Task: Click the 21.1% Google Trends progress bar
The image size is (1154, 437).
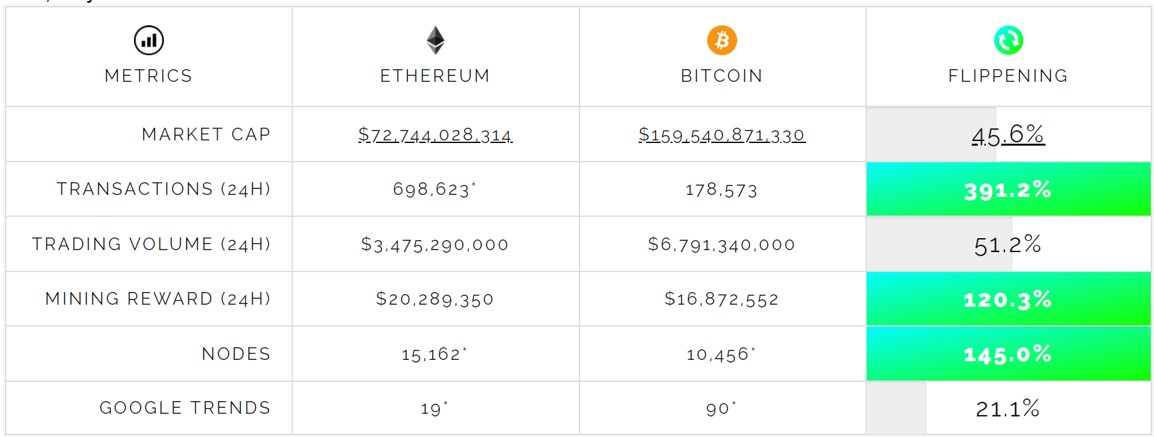Action: tap(1008, 408)
